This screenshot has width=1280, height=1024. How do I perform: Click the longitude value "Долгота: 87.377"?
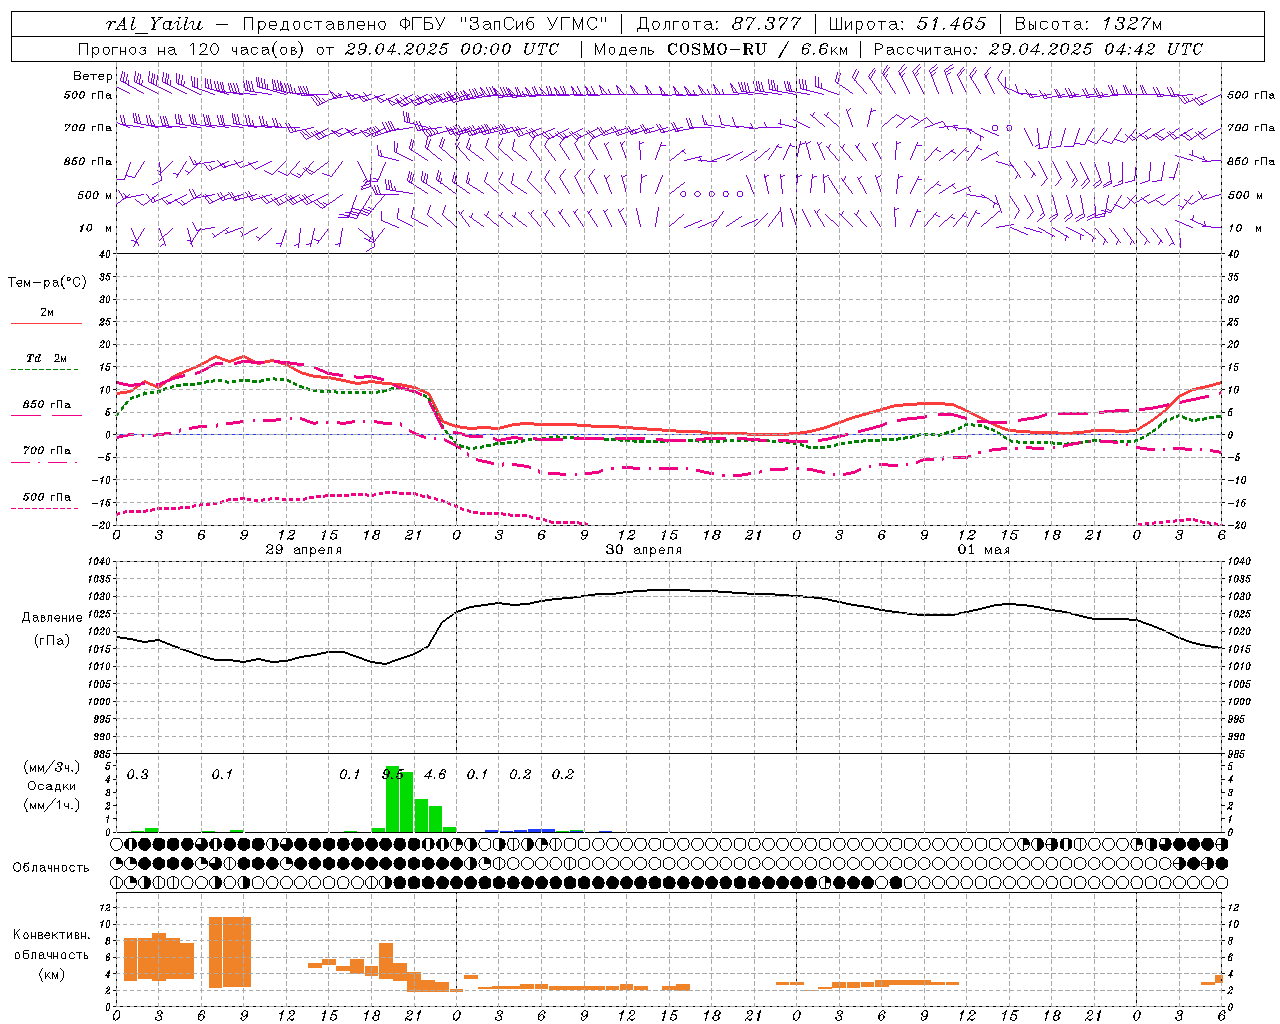click(x=718, y=24)
